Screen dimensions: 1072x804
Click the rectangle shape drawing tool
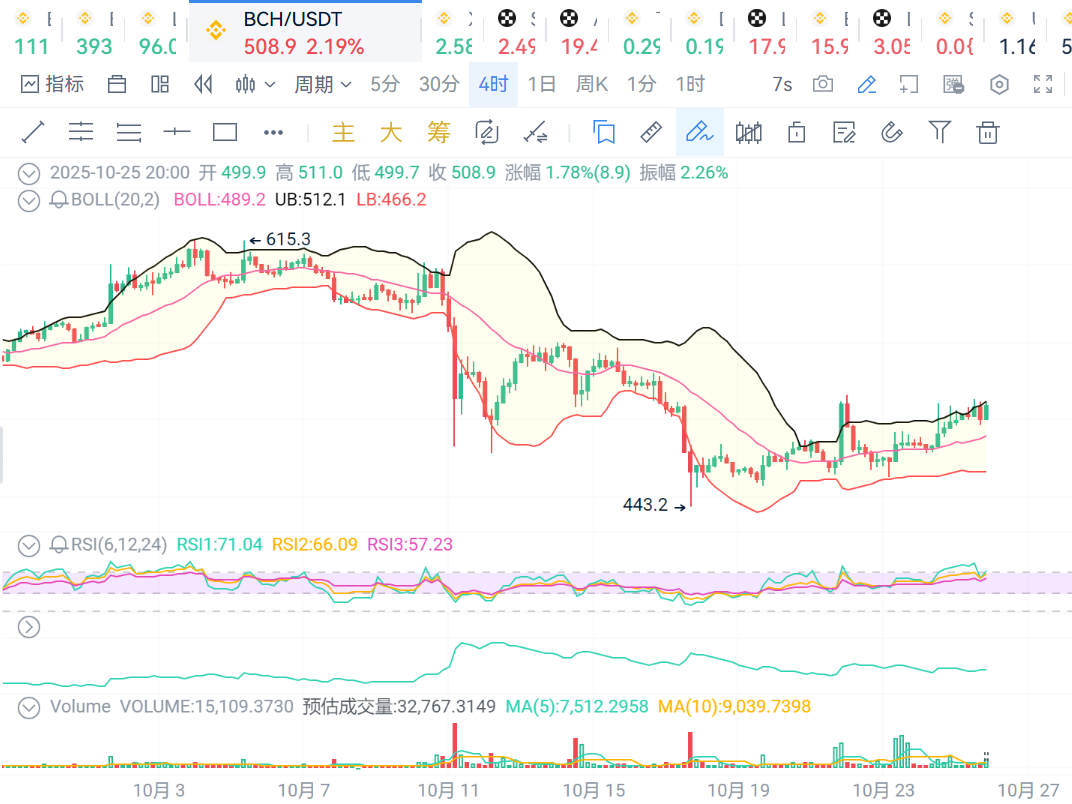click(225, 132)
